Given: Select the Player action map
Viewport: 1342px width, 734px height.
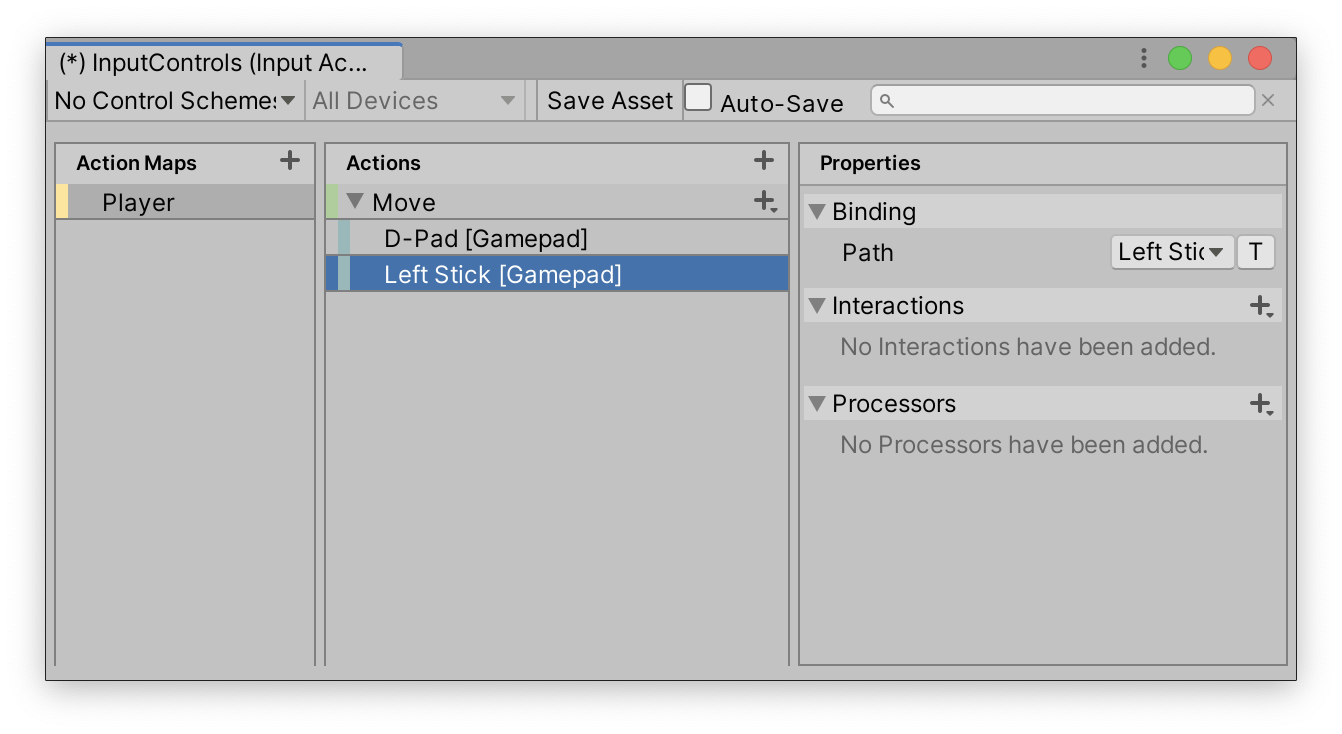Looking at the screenshot, I should pos(138,203).
